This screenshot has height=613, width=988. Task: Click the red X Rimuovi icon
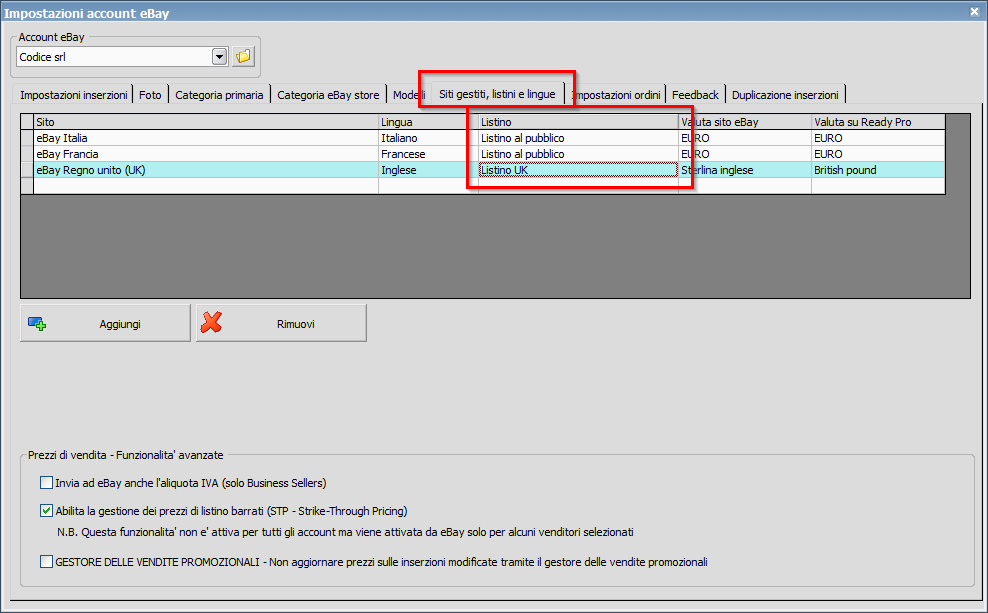pos(211,323)
